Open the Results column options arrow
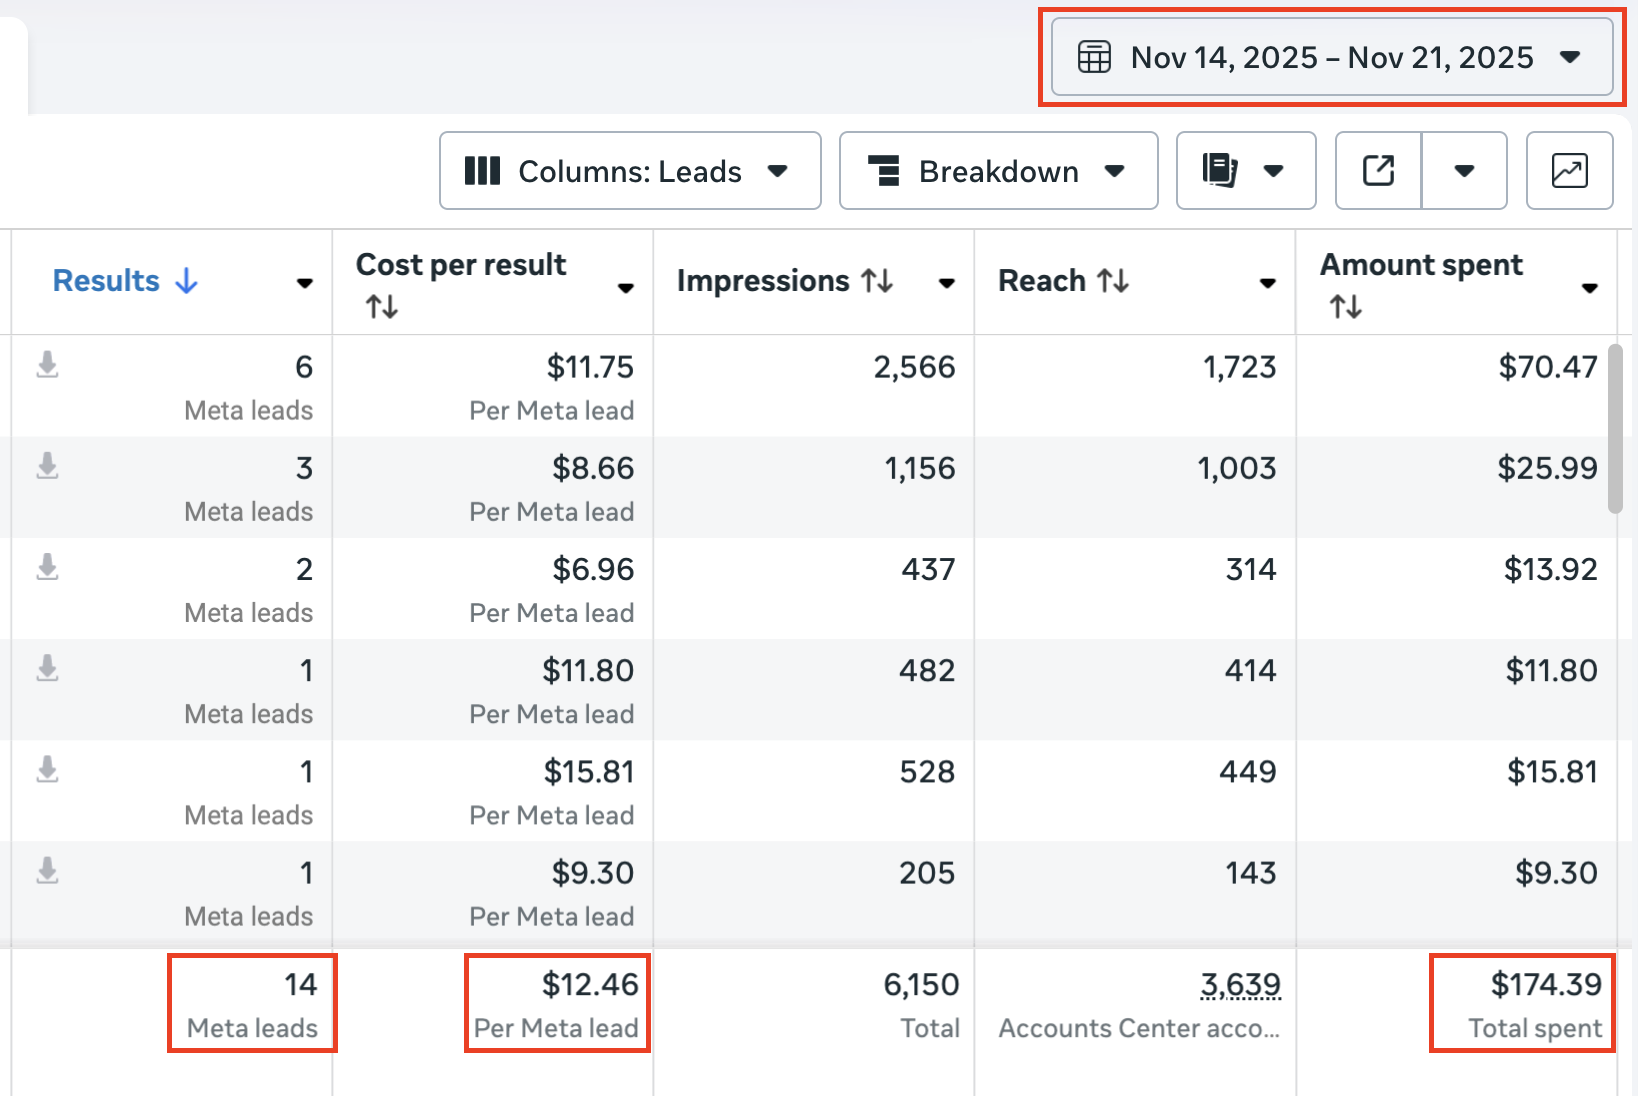 point(305,283)
